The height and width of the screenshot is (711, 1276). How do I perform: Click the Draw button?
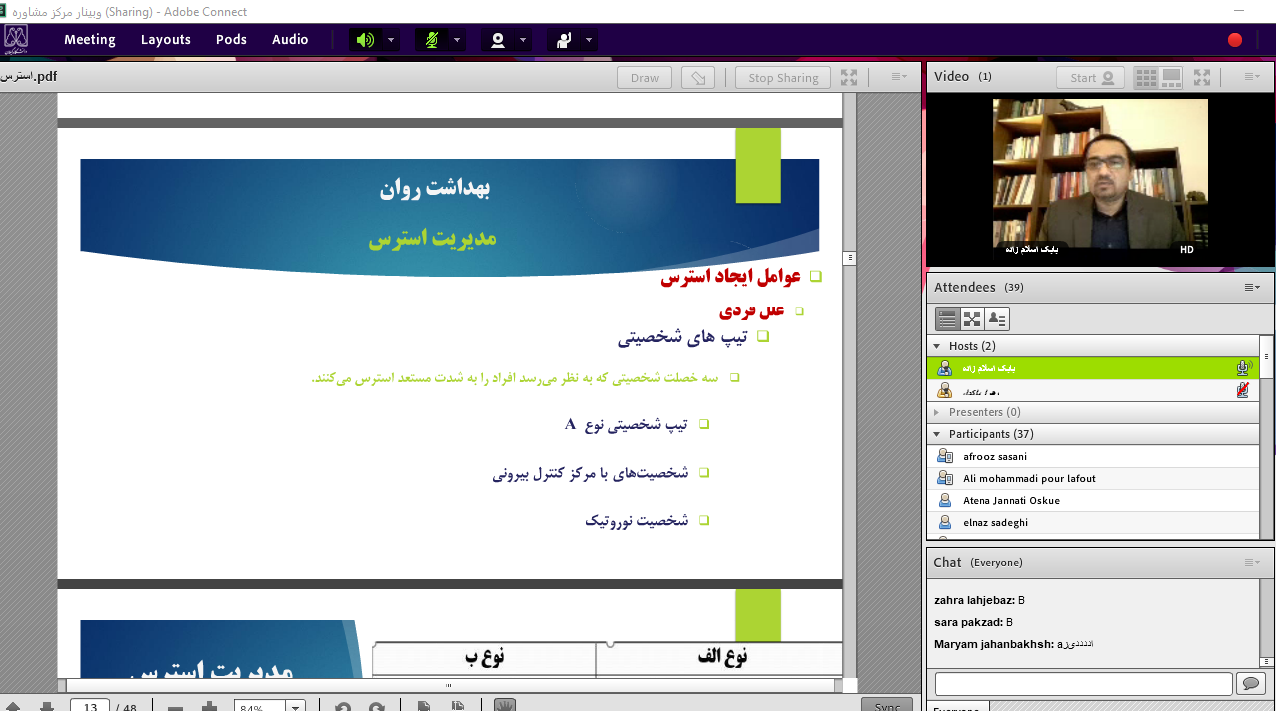[x=645, y=78]
